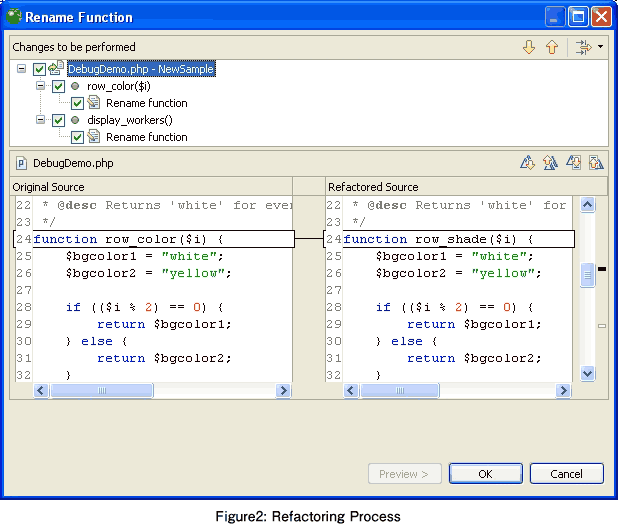
Task: Click Original Source scroll left arrow
Action: (x=41, y=390)
